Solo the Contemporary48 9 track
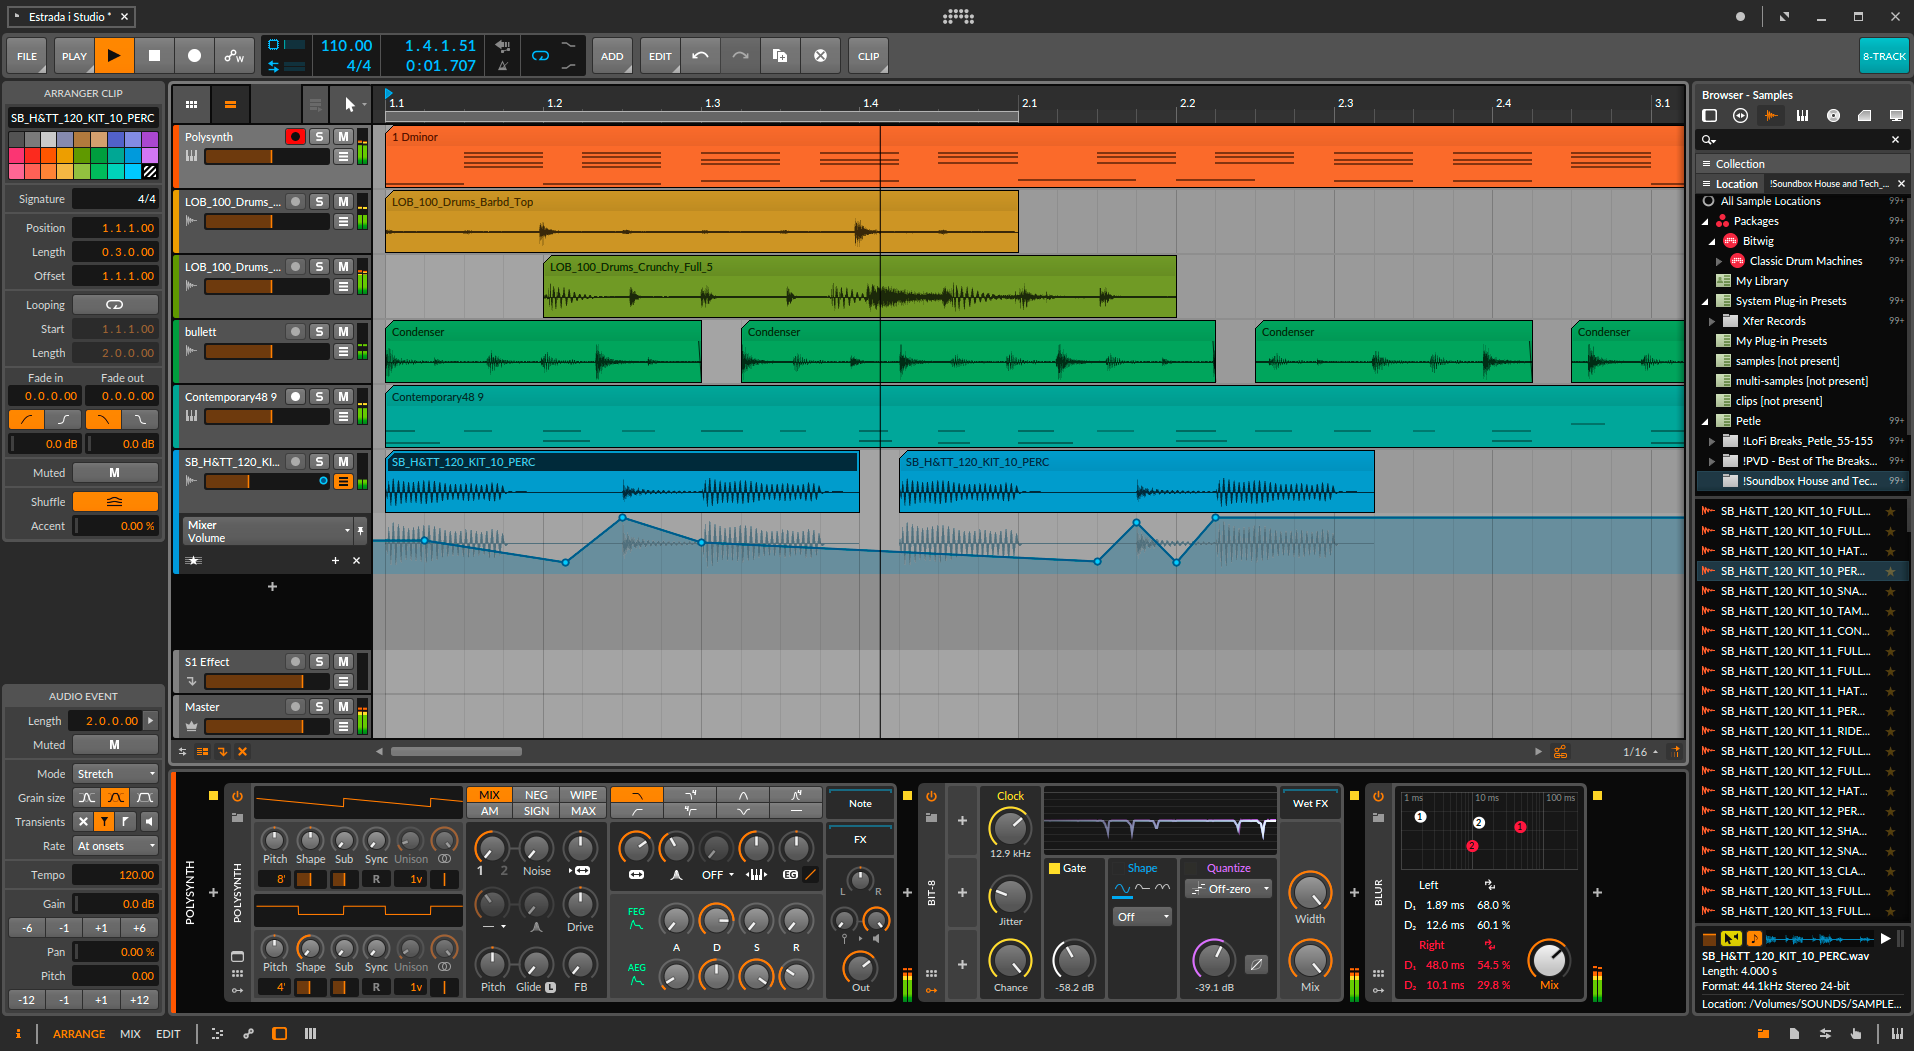Screen dimensions: 1914x1051 319,397
